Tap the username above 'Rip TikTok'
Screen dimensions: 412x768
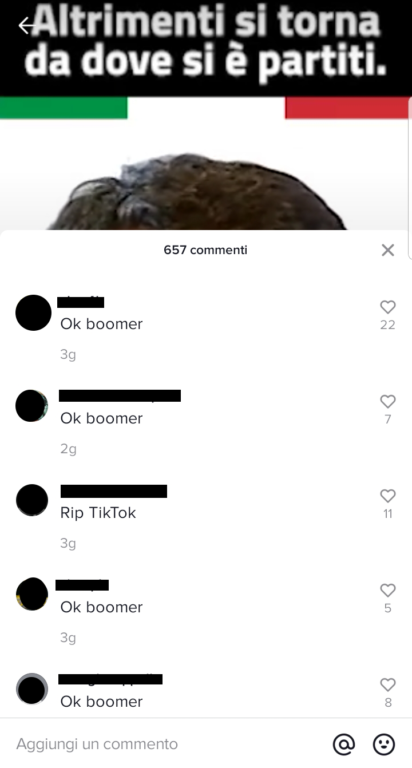click(x=114, y=491)
